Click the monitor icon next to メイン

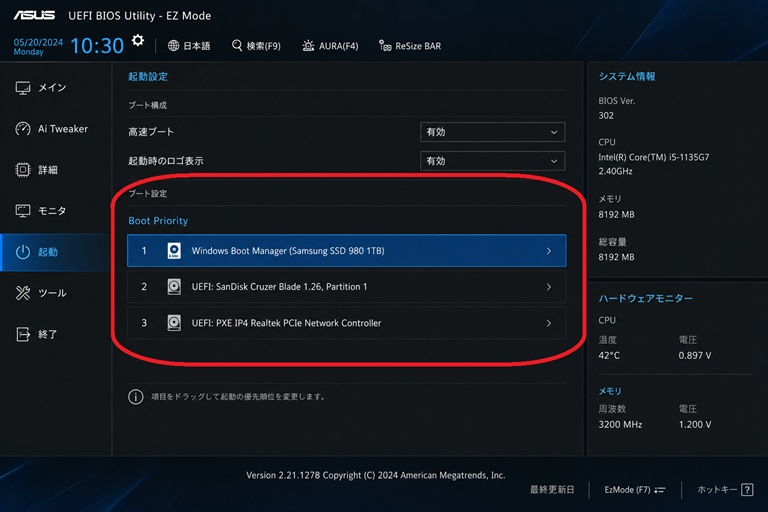click(23, 88)
